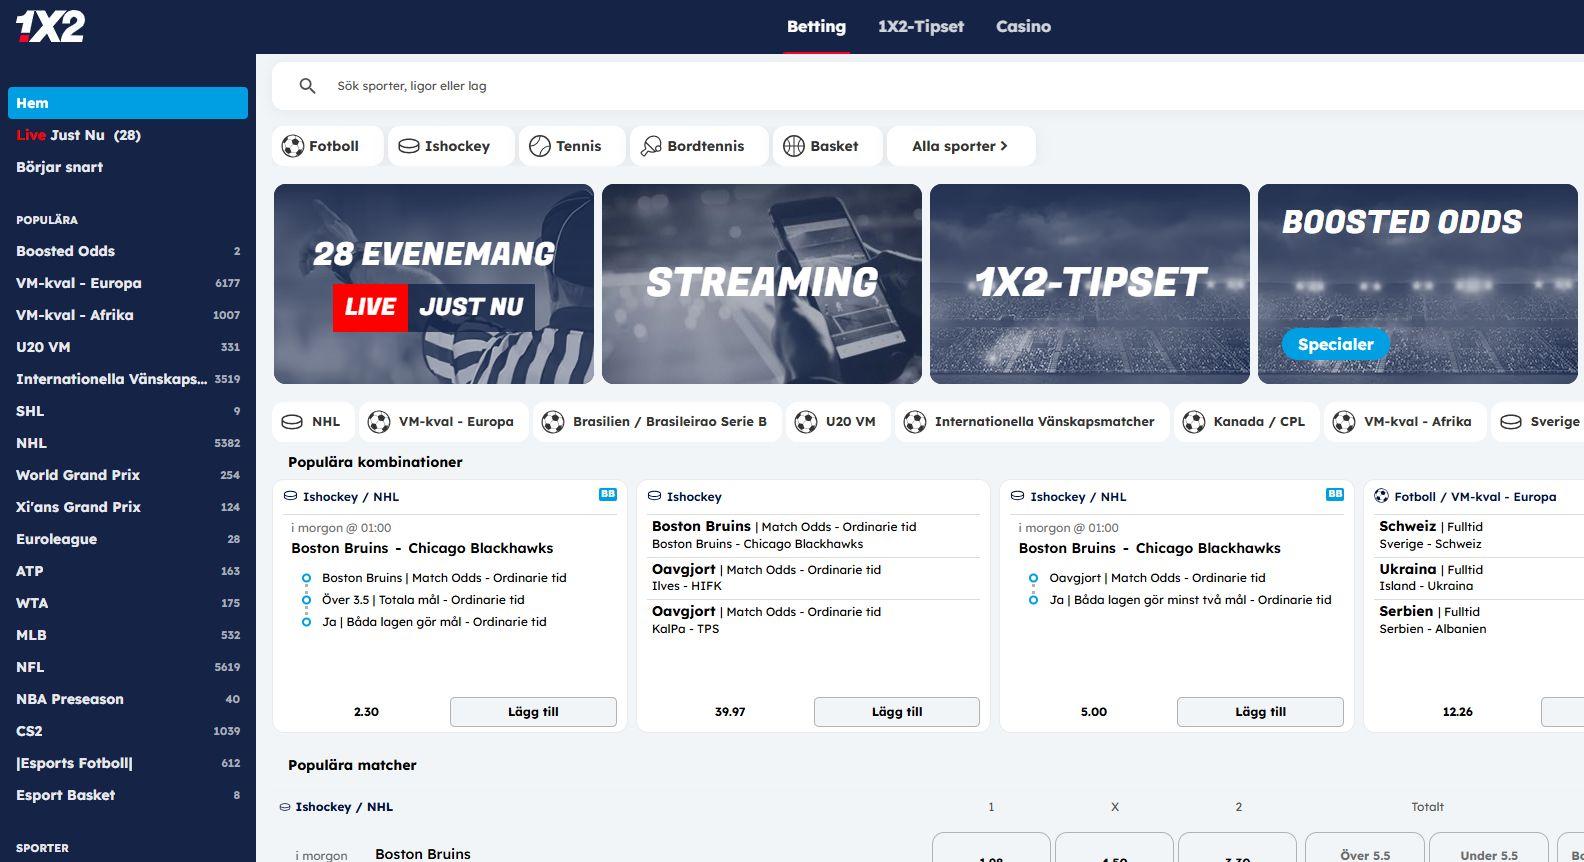
Task: Click the Under 5.5 odds button
Action: 1489,848
